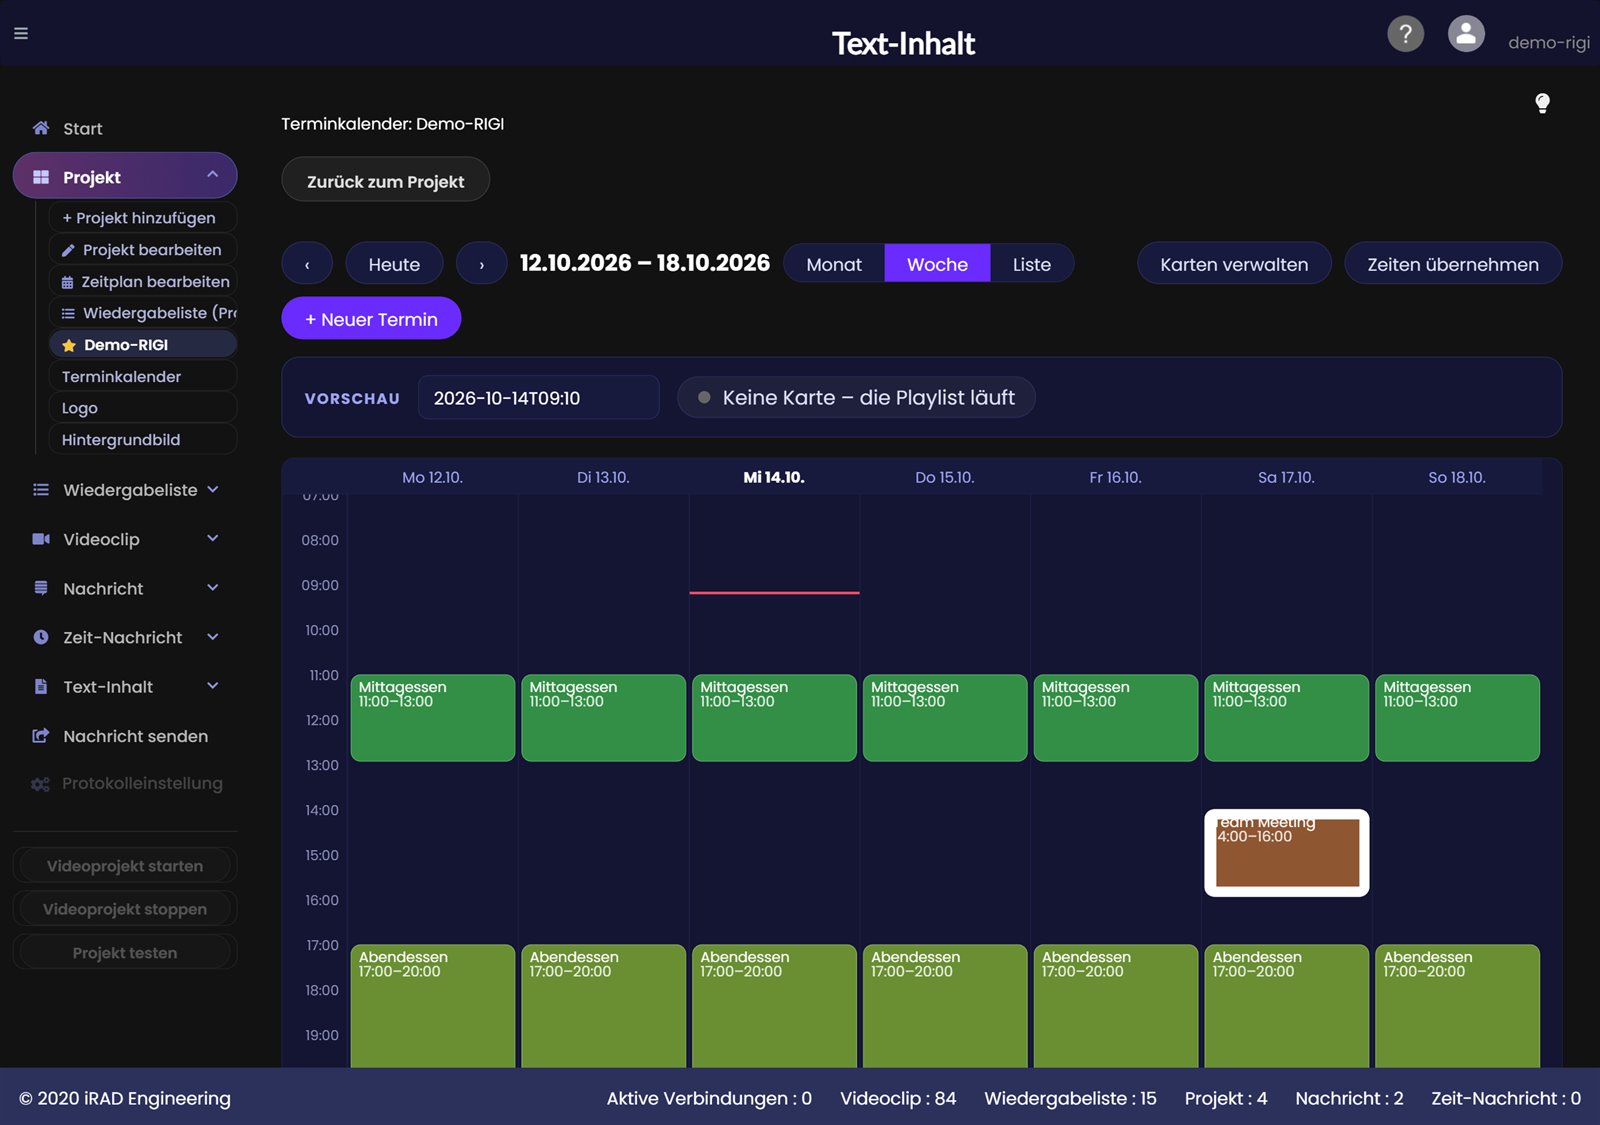Collapse the Projekt section chevron
Image resolution: width=1600 pixels, height=1125 pixels.
212,175
